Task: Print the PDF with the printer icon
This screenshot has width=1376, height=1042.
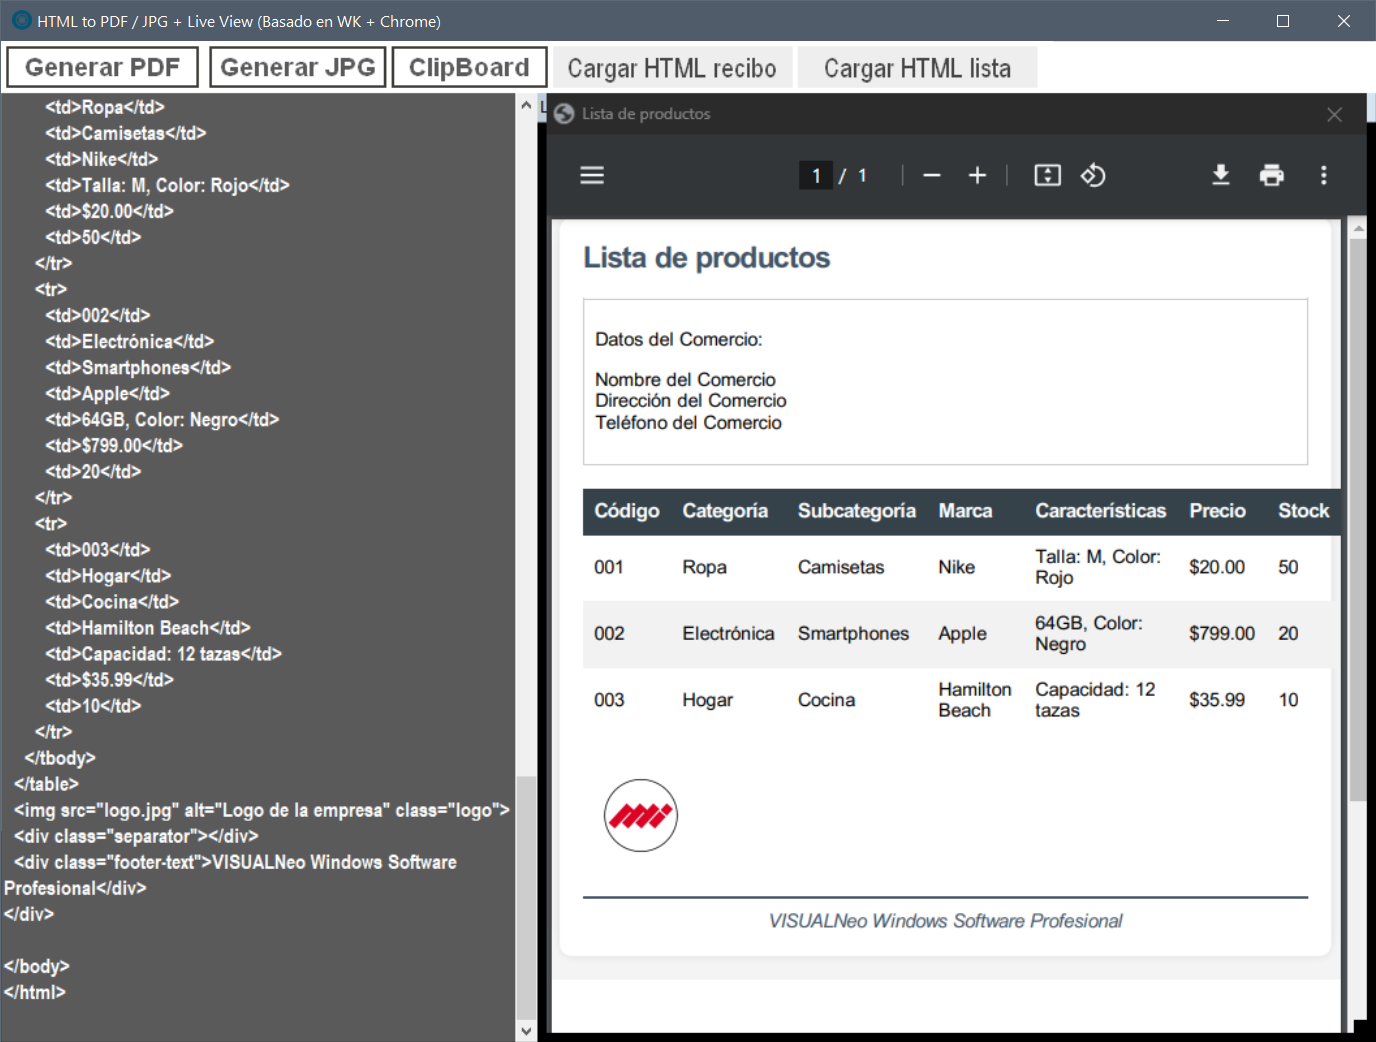Action: (1272, 176)
